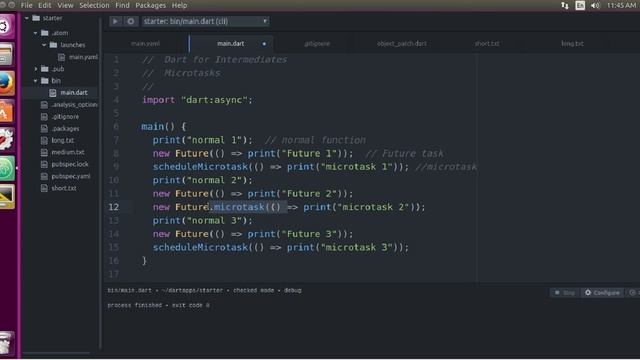Screen dimensions: 640x360
Task: Click the Stop button in run panel
Action: point(565,293)
